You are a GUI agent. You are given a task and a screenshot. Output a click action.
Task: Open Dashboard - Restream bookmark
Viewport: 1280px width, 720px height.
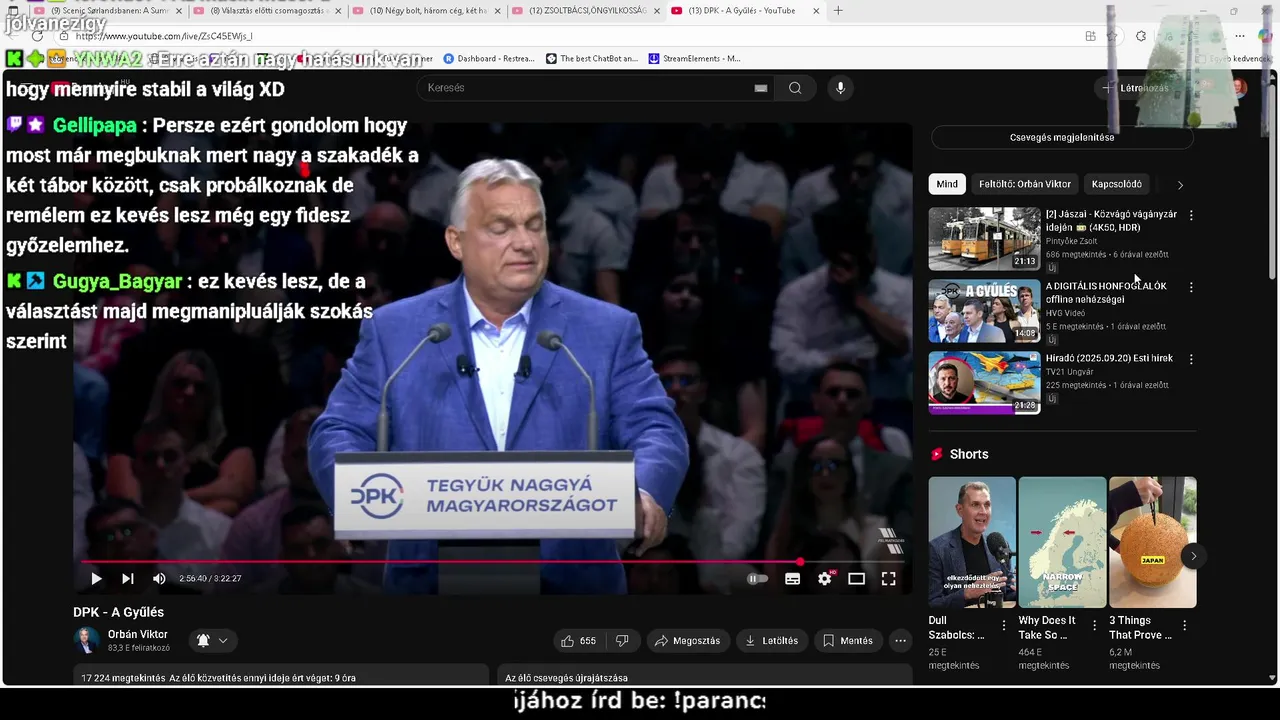tap(489, 58)
